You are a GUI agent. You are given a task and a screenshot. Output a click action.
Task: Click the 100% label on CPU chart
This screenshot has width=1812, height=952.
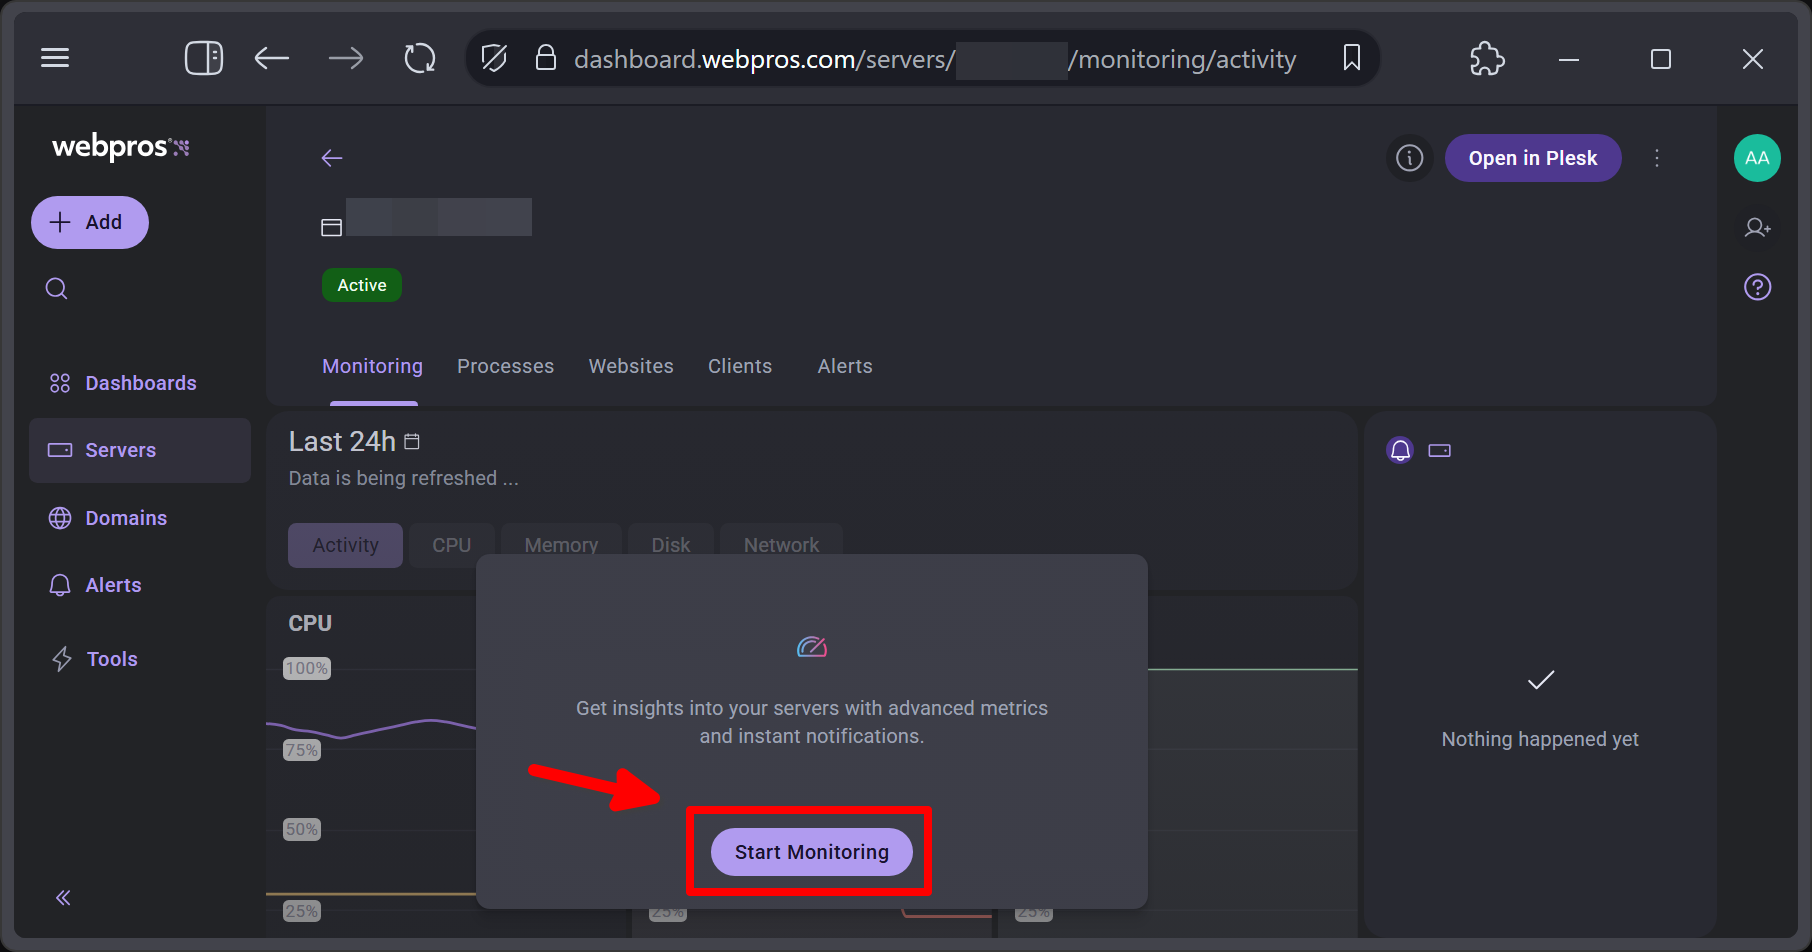click(x=306, y=668)
